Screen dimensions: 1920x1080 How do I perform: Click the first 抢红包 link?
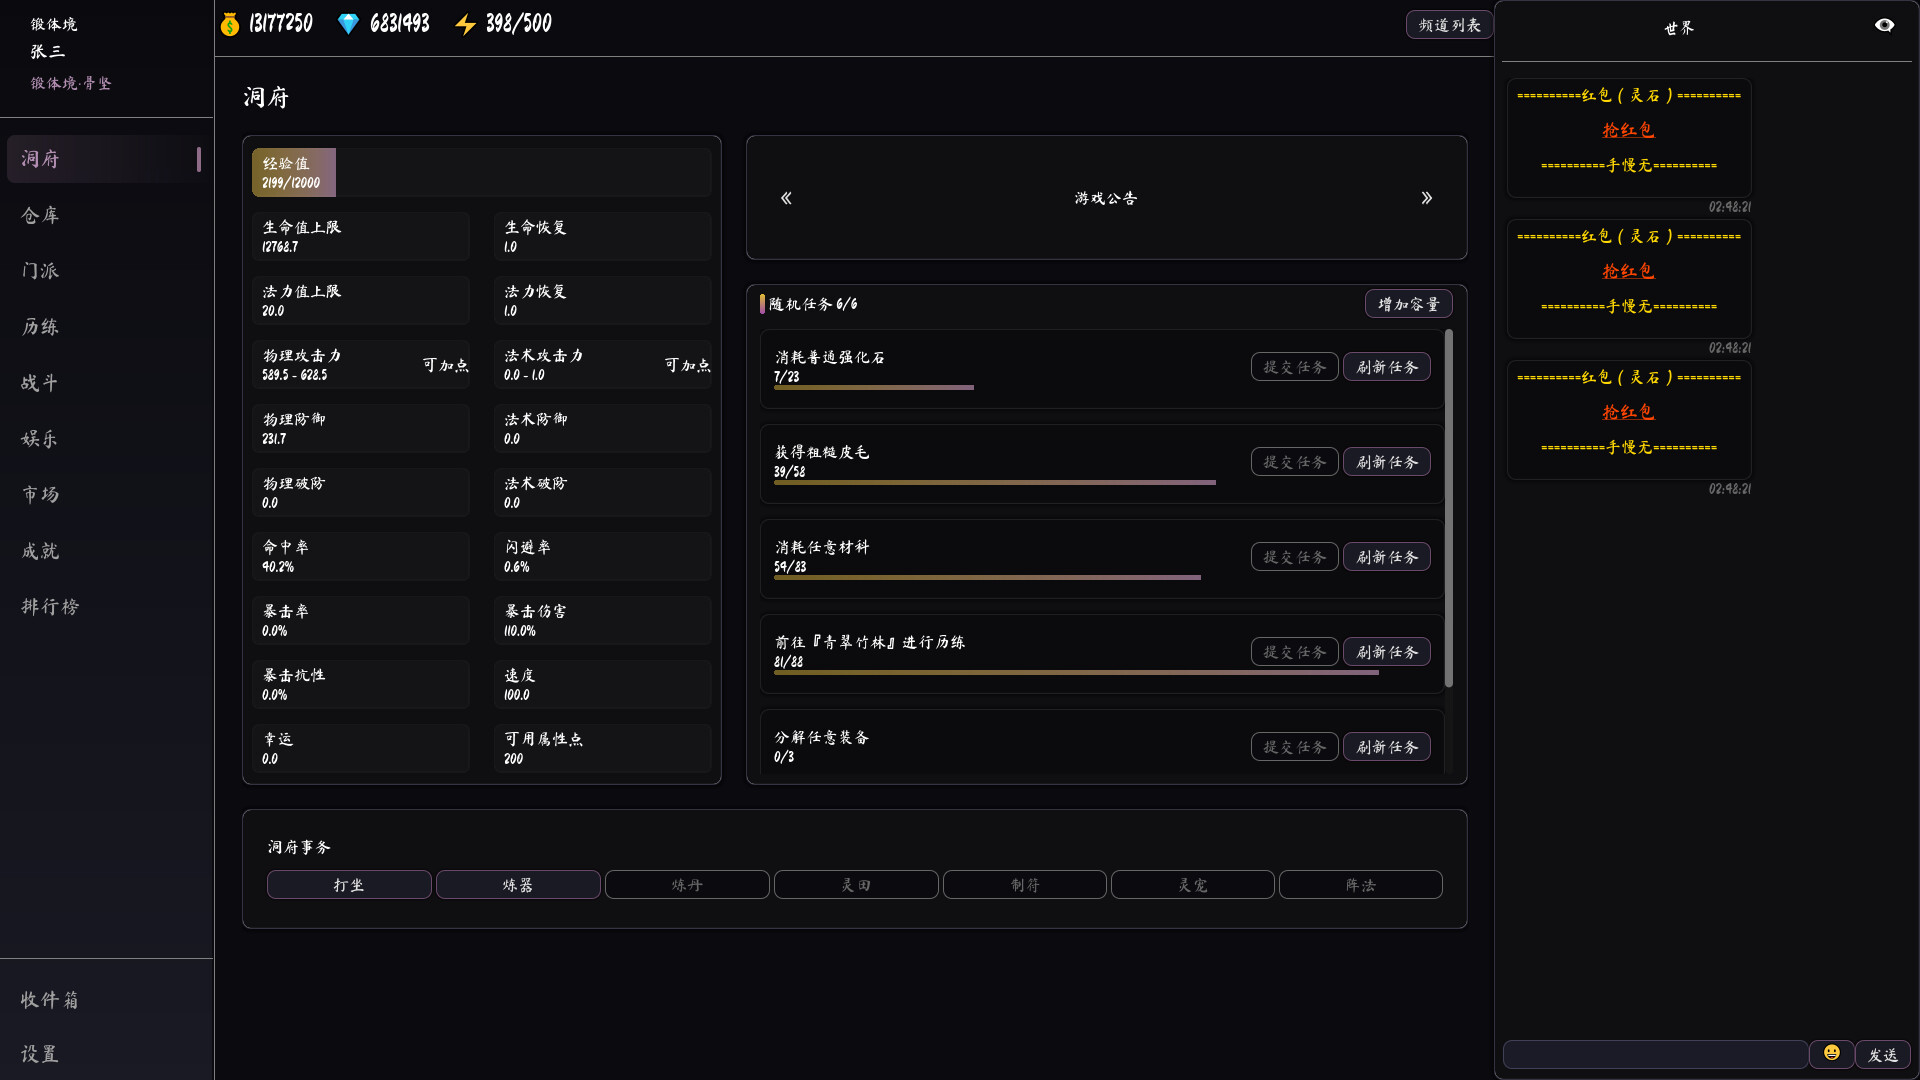(x=1627, y=130)
